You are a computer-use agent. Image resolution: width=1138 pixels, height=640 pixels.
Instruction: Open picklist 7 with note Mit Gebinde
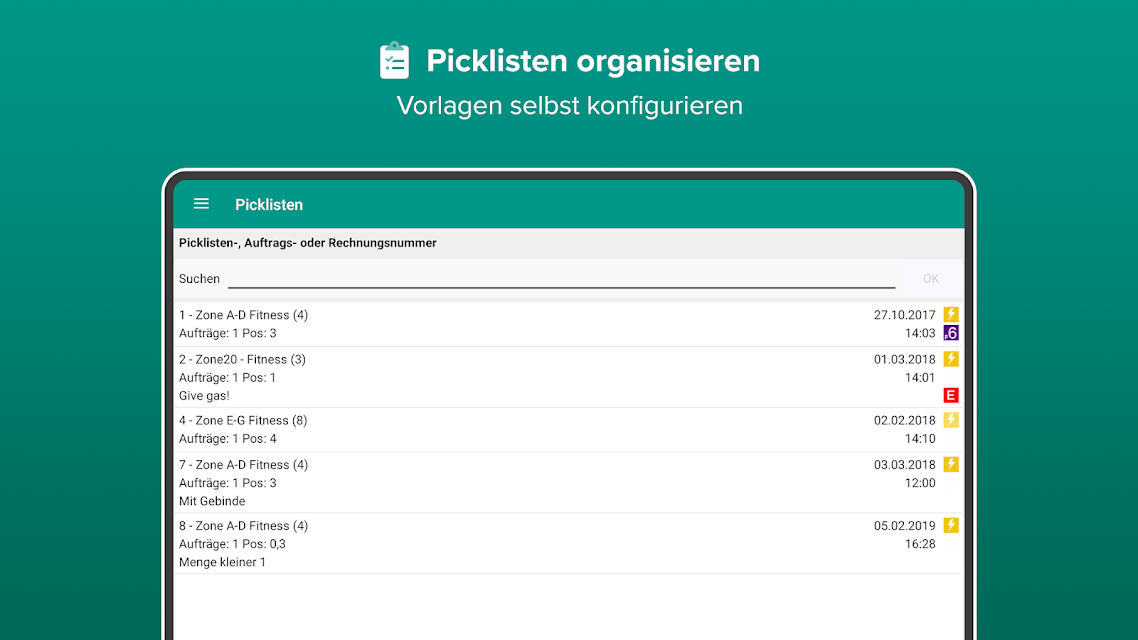tap(569, 483)
